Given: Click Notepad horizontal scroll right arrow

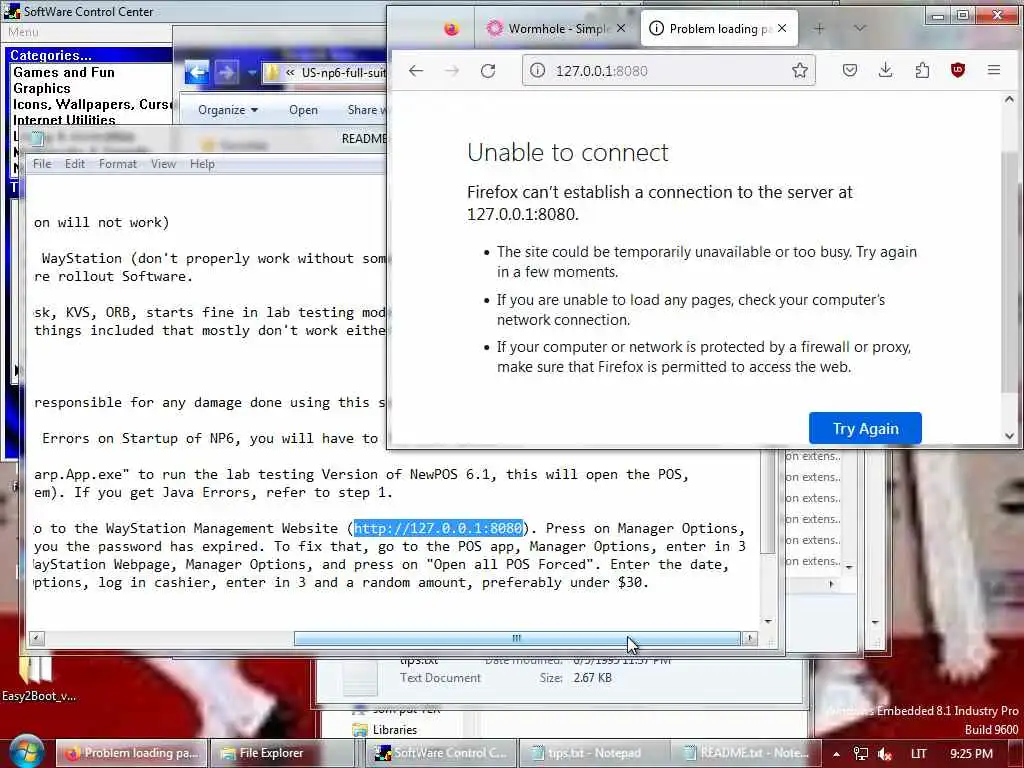Looking at the screenshot, I should 750,638.
